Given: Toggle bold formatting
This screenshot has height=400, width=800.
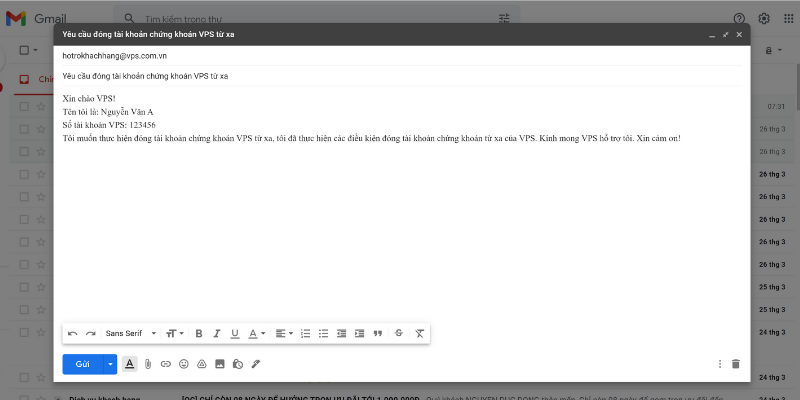Looking at the screenshot, I should pyautogui.click(x=199, y=334).
